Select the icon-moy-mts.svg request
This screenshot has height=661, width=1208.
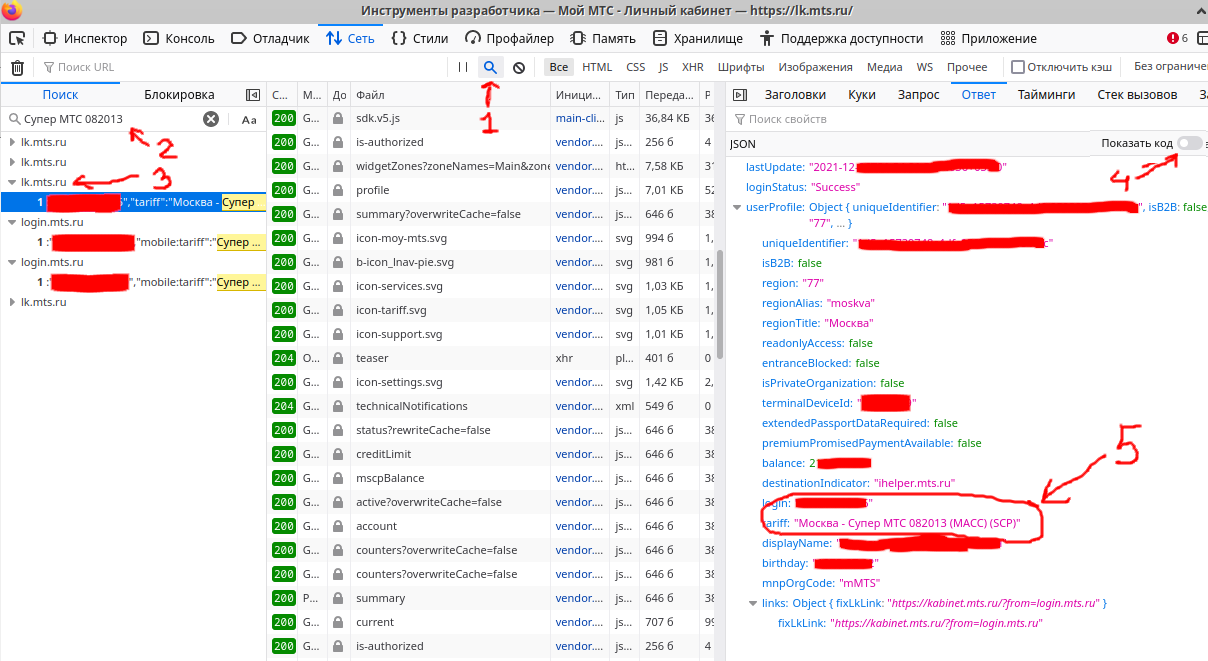click(491, 238)
